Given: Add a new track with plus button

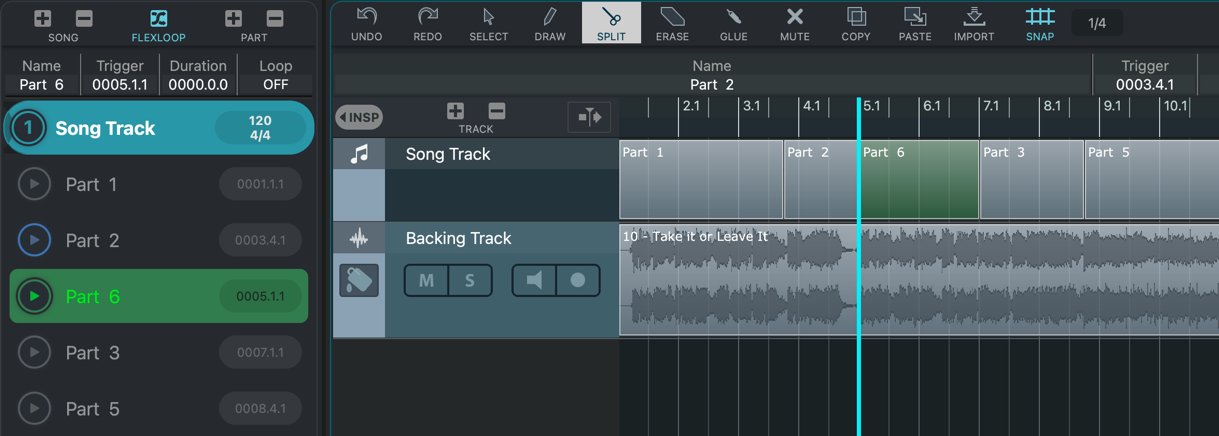Looking at the screenshot, I should click(455, 111).
